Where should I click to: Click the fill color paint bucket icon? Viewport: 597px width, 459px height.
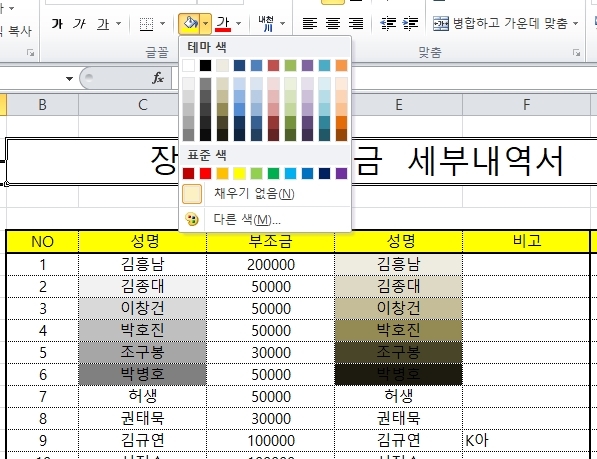coord(190,24)
